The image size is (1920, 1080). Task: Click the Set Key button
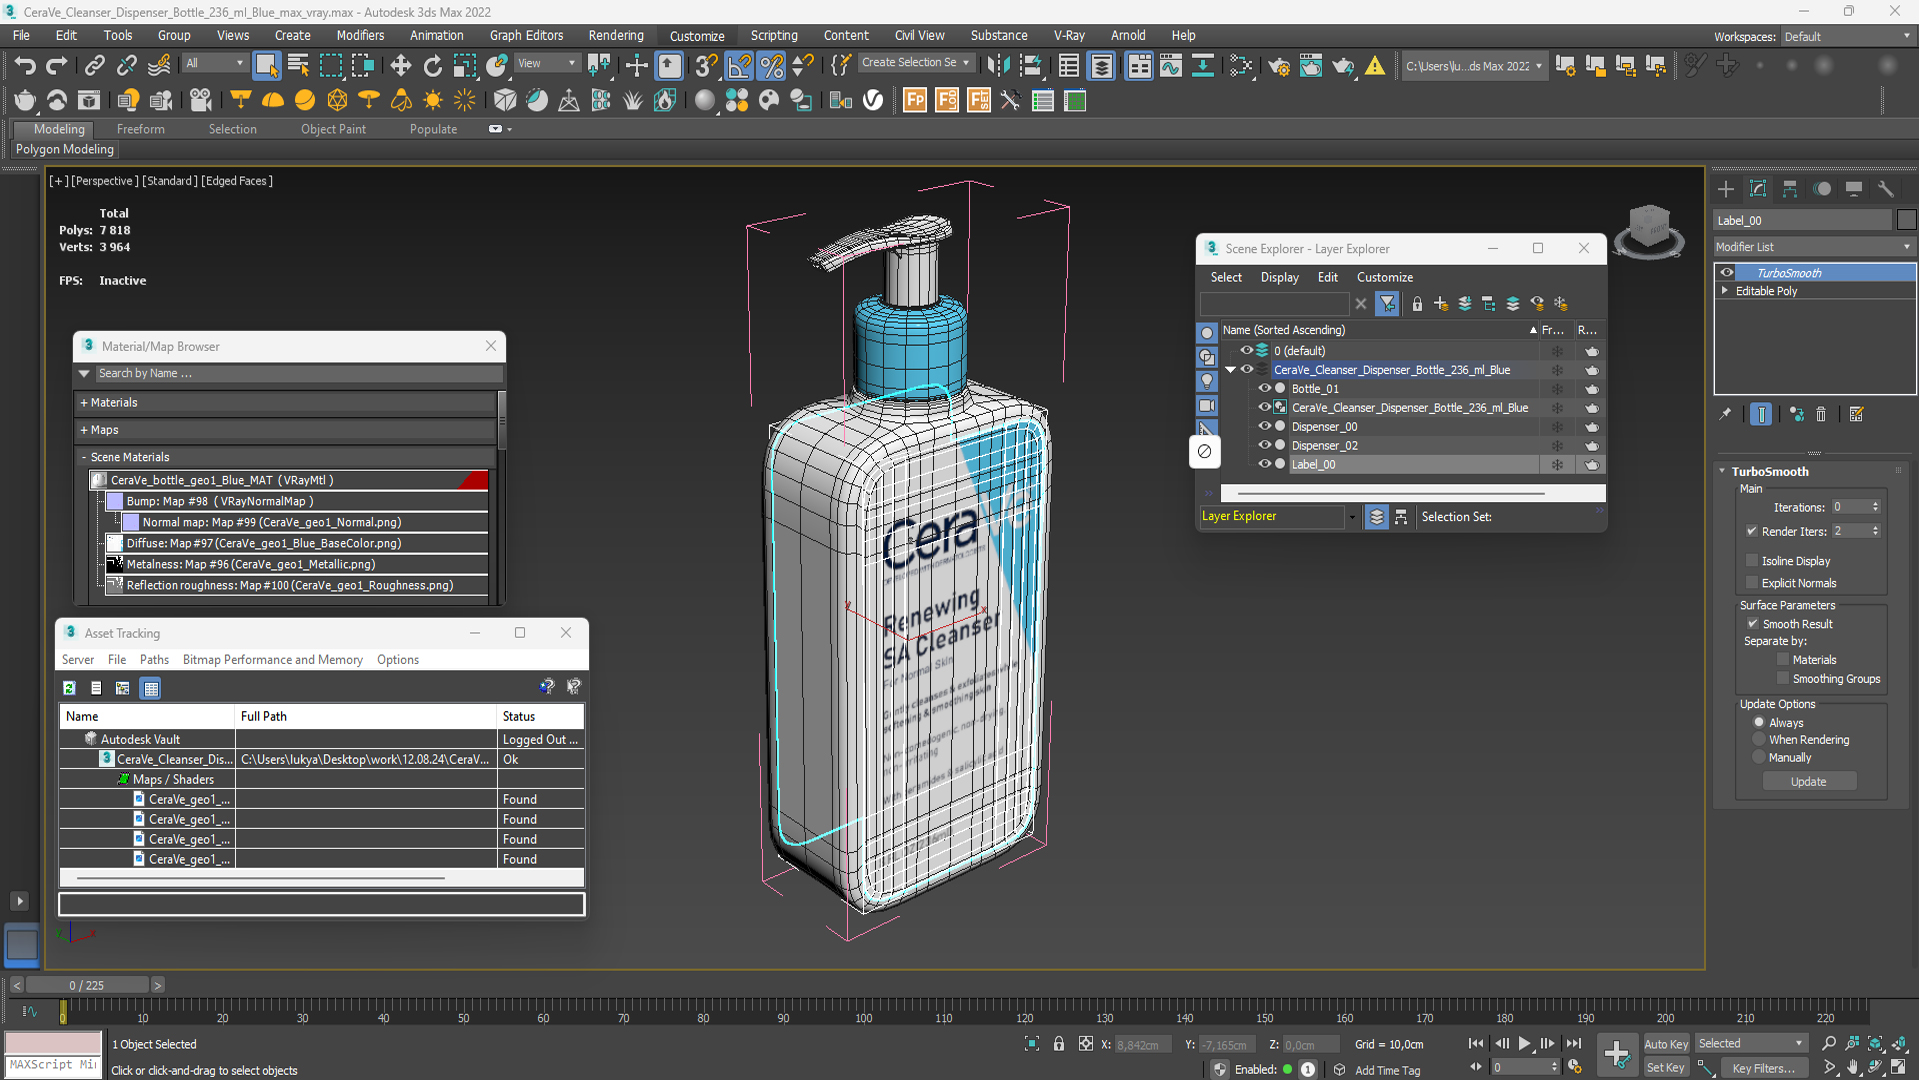[x=1666, y=1068]
